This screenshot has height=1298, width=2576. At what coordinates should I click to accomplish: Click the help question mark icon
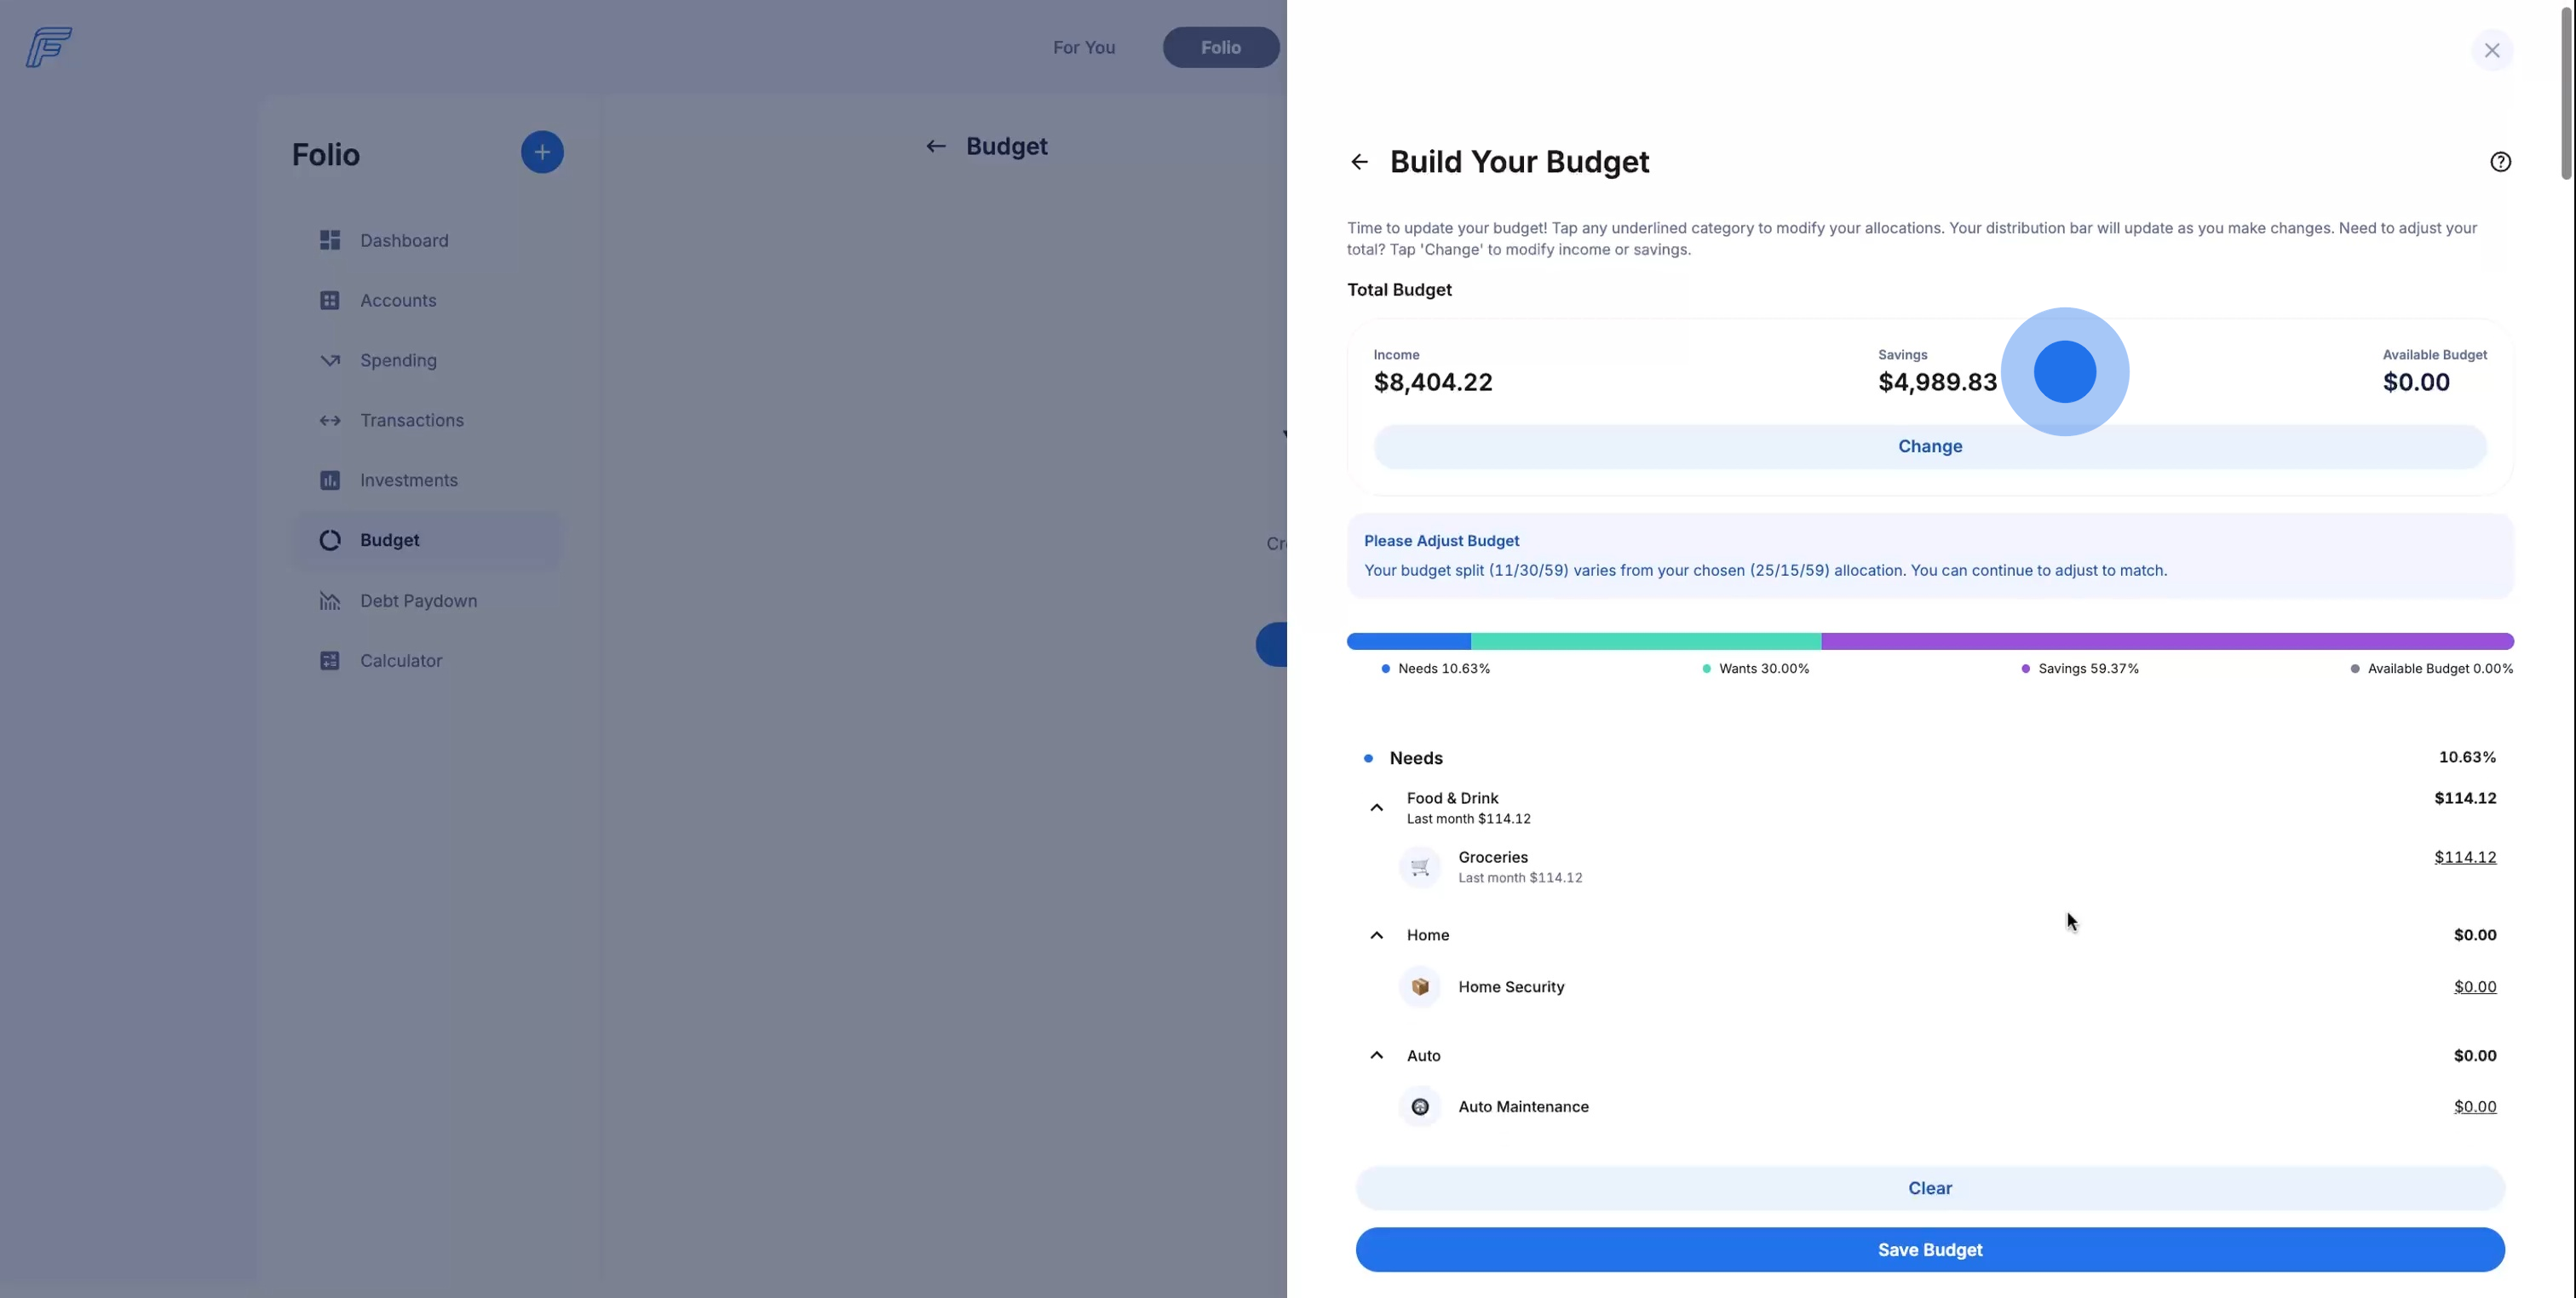2500,162
